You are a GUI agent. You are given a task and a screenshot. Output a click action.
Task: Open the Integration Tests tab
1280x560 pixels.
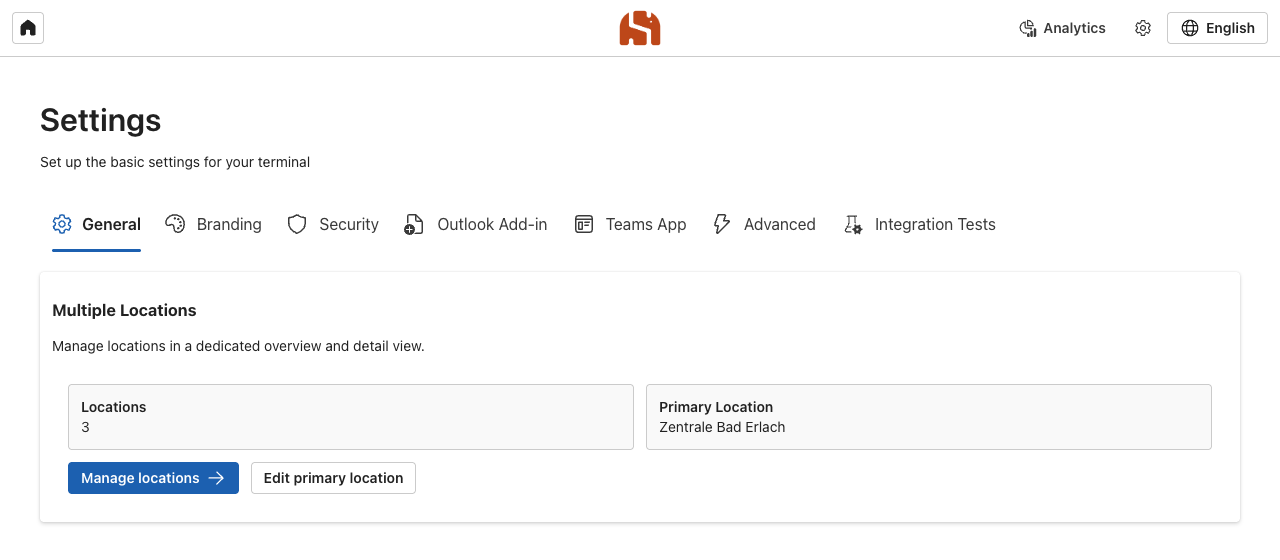[919, 224]
